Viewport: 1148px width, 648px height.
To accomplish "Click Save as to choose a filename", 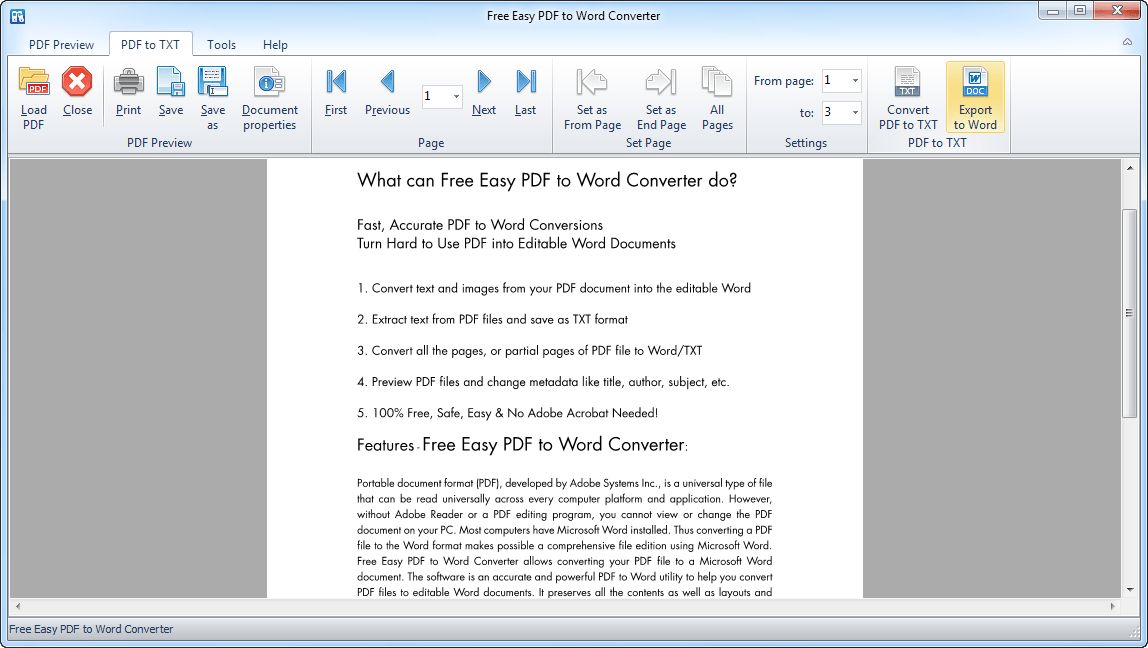I will 212,97.
